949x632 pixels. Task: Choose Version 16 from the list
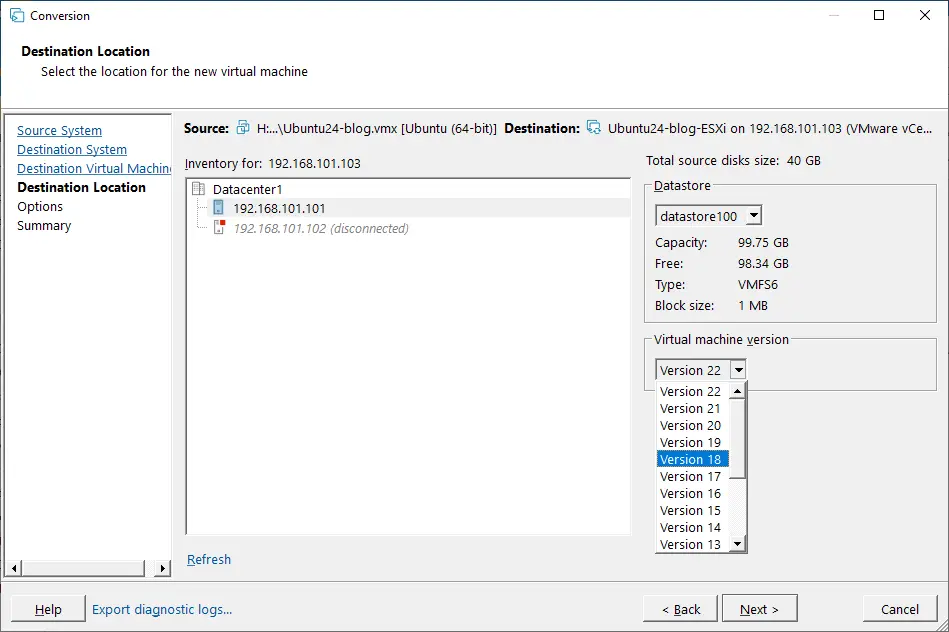(x=692, y=493)
